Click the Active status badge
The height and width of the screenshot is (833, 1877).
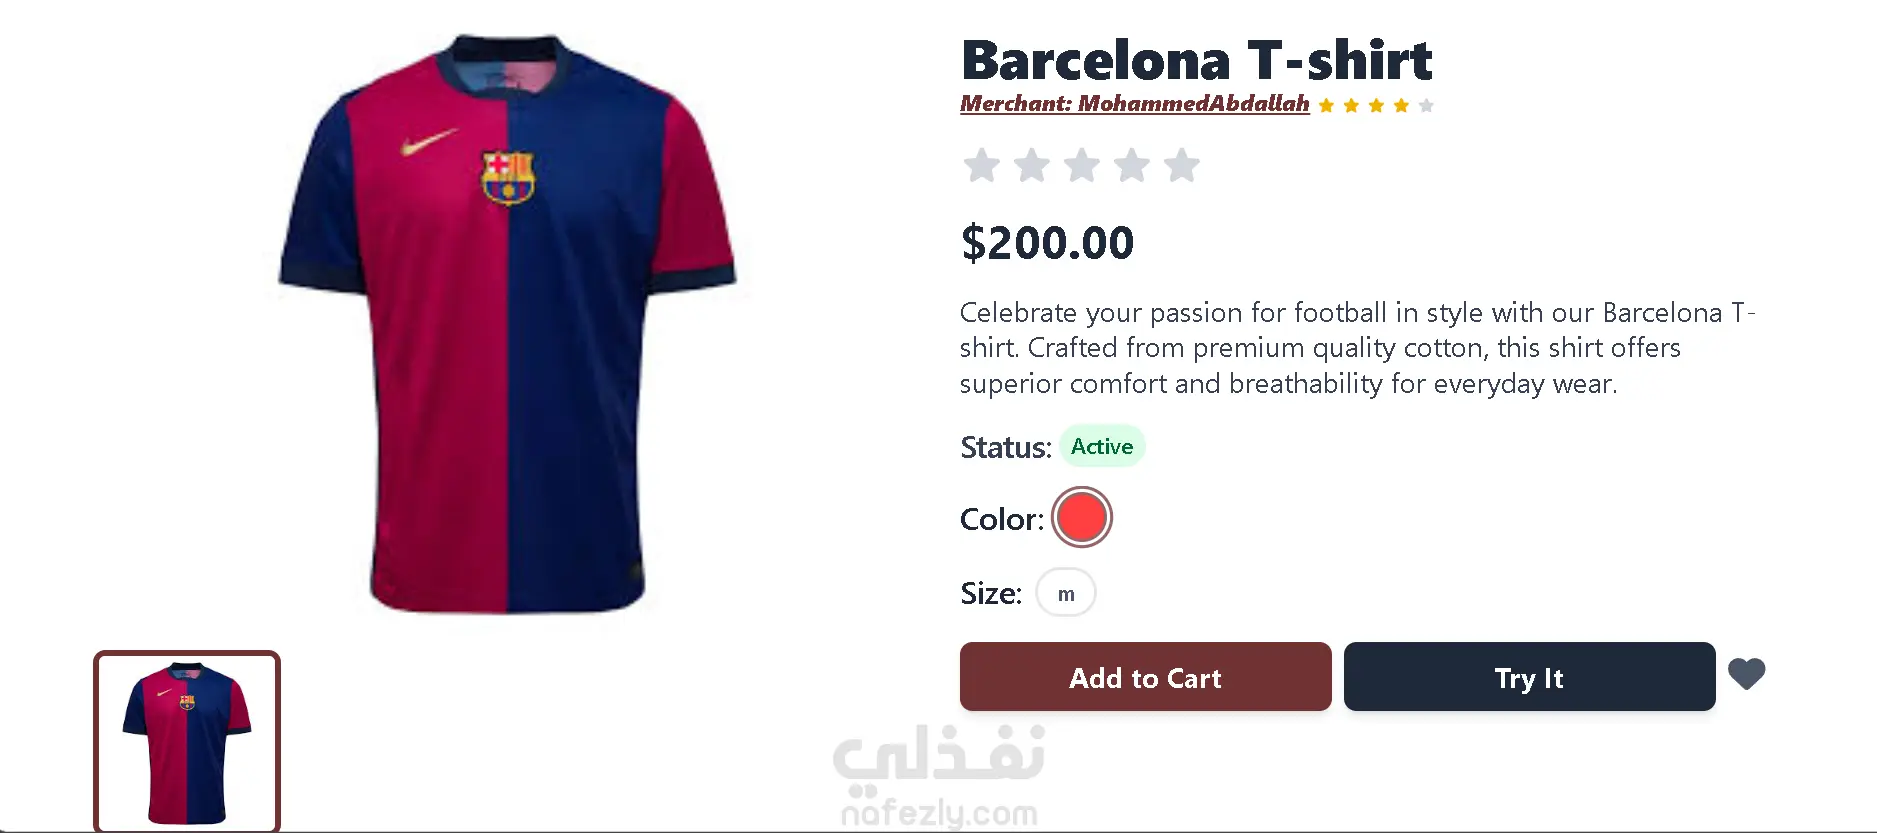[1102, 447]
